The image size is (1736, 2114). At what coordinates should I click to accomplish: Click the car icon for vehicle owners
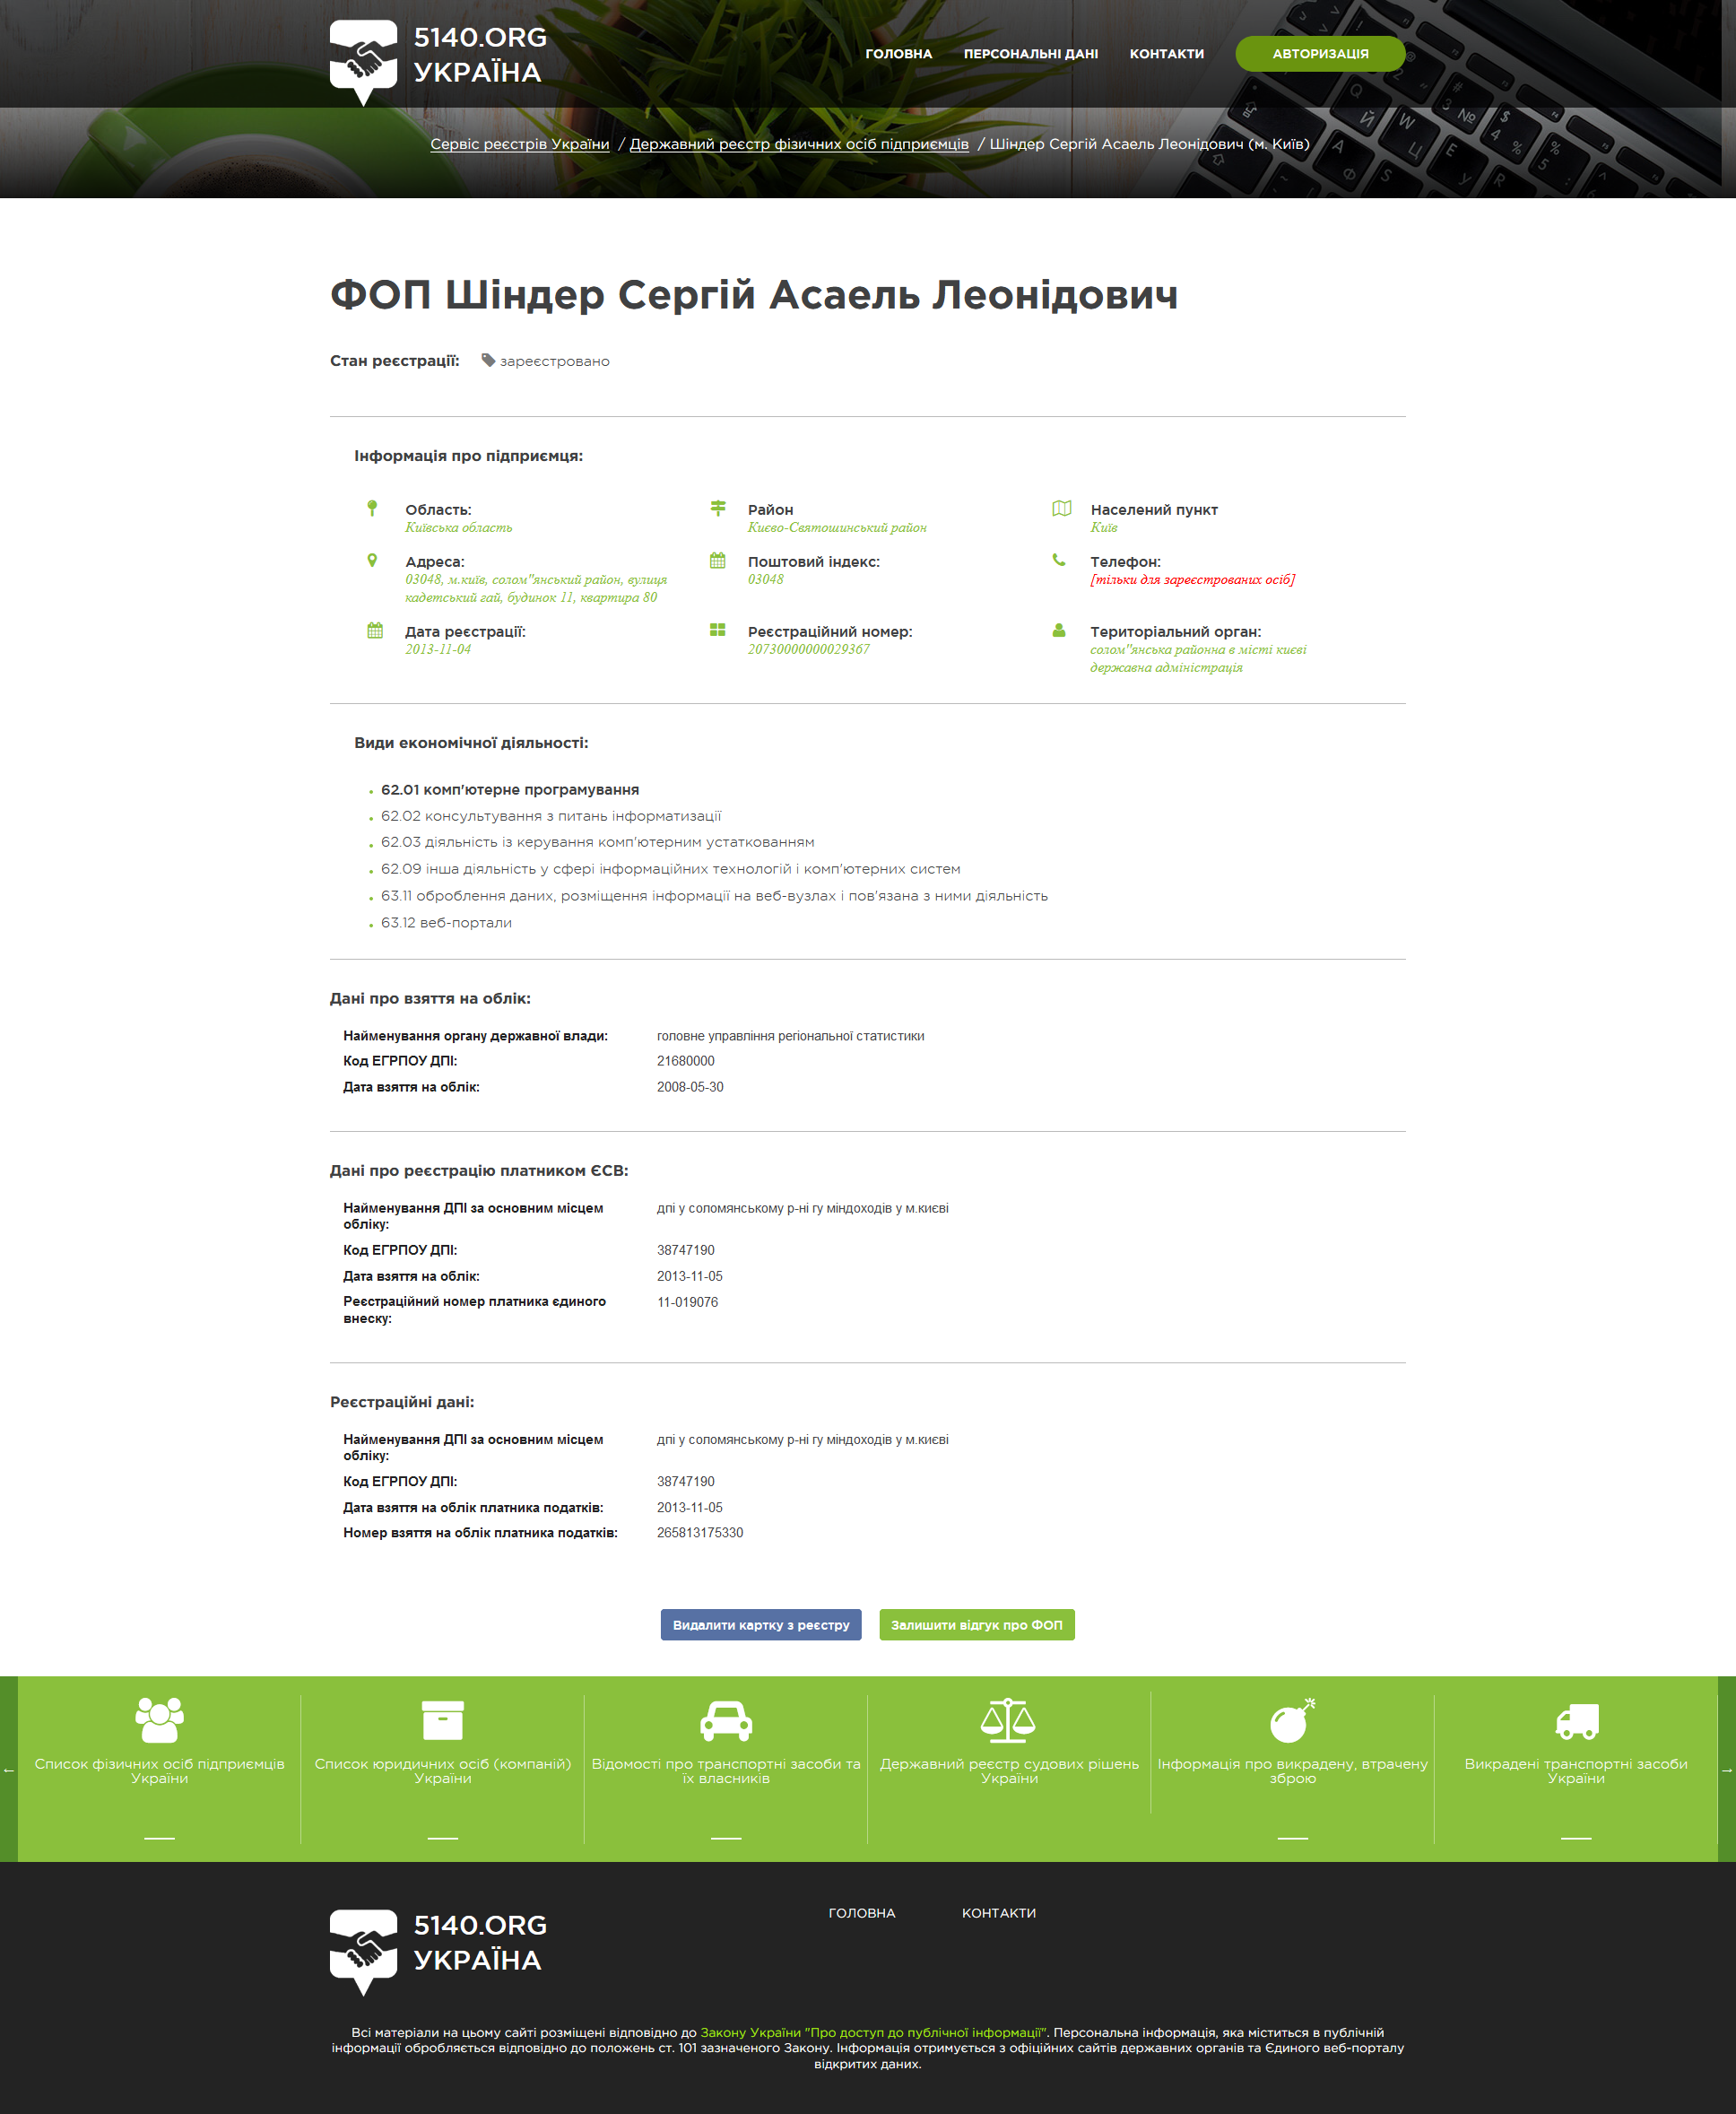coord(726,1720)
